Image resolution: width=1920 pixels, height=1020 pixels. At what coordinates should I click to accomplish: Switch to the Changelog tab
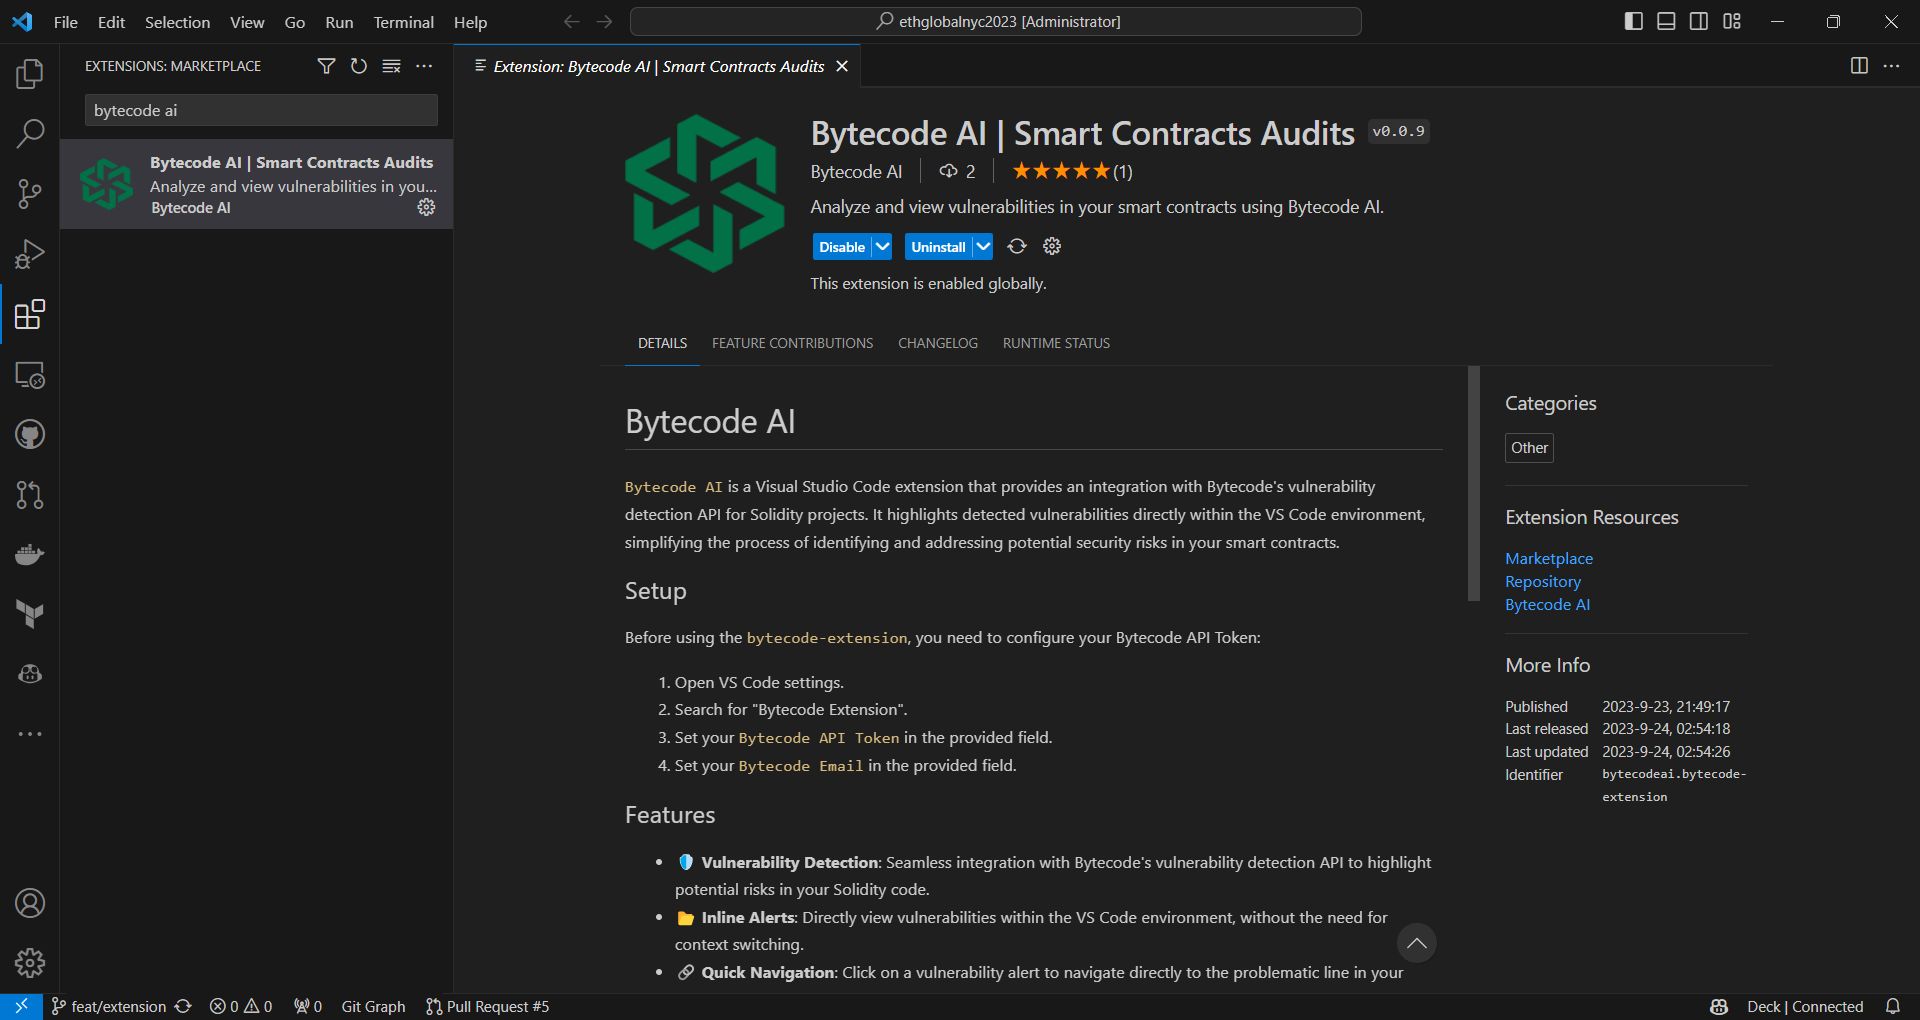click(938, 343)
